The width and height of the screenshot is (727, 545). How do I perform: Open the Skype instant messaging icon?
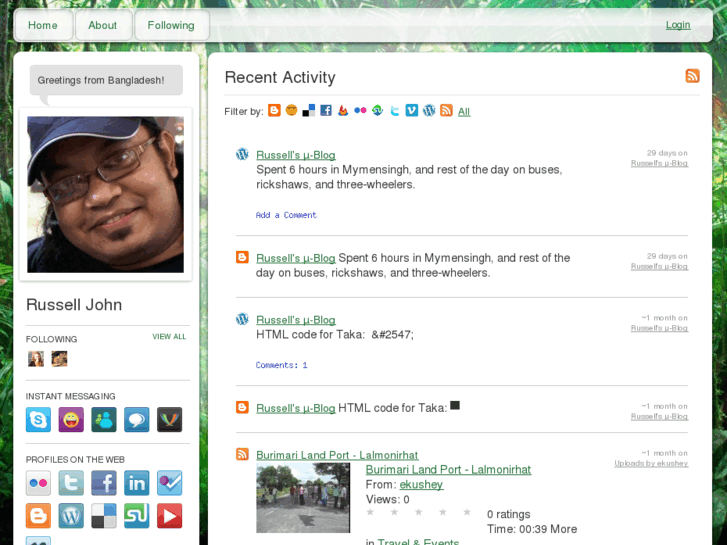click(x=38, y=420)
